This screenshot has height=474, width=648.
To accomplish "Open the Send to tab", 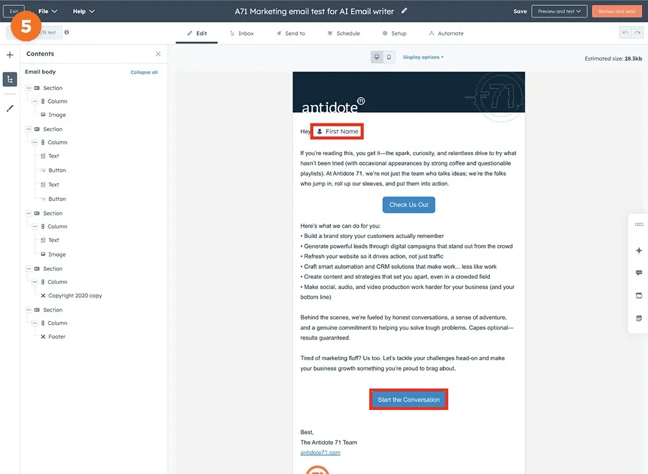I will click(x=291, y=33).
